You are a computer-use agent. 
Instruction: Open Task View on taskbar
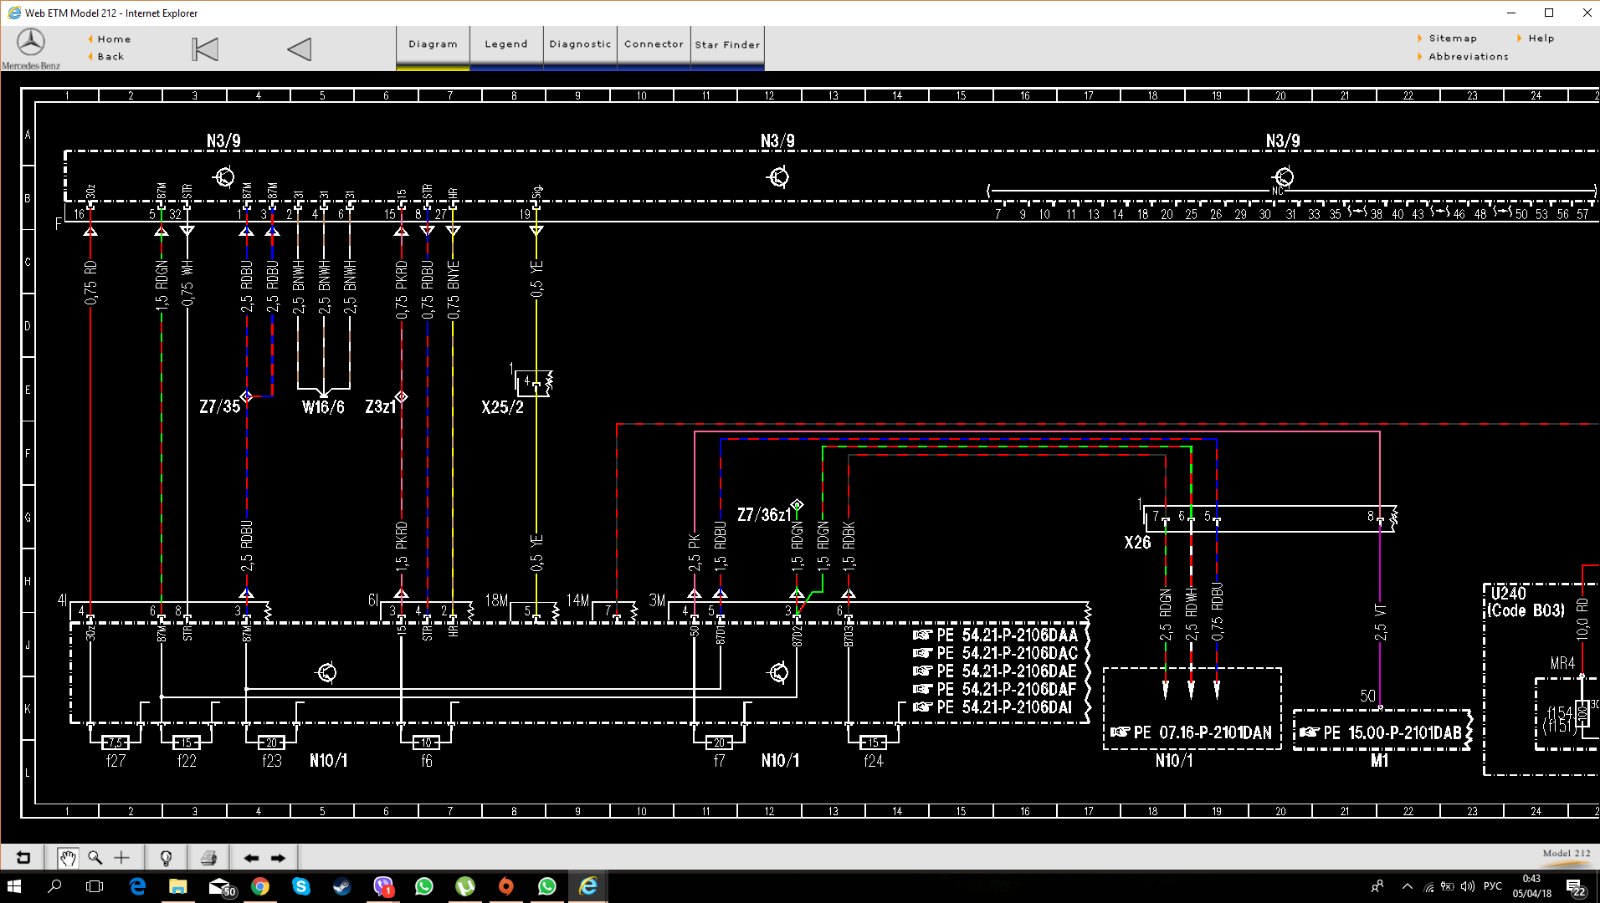pos(94,886)
